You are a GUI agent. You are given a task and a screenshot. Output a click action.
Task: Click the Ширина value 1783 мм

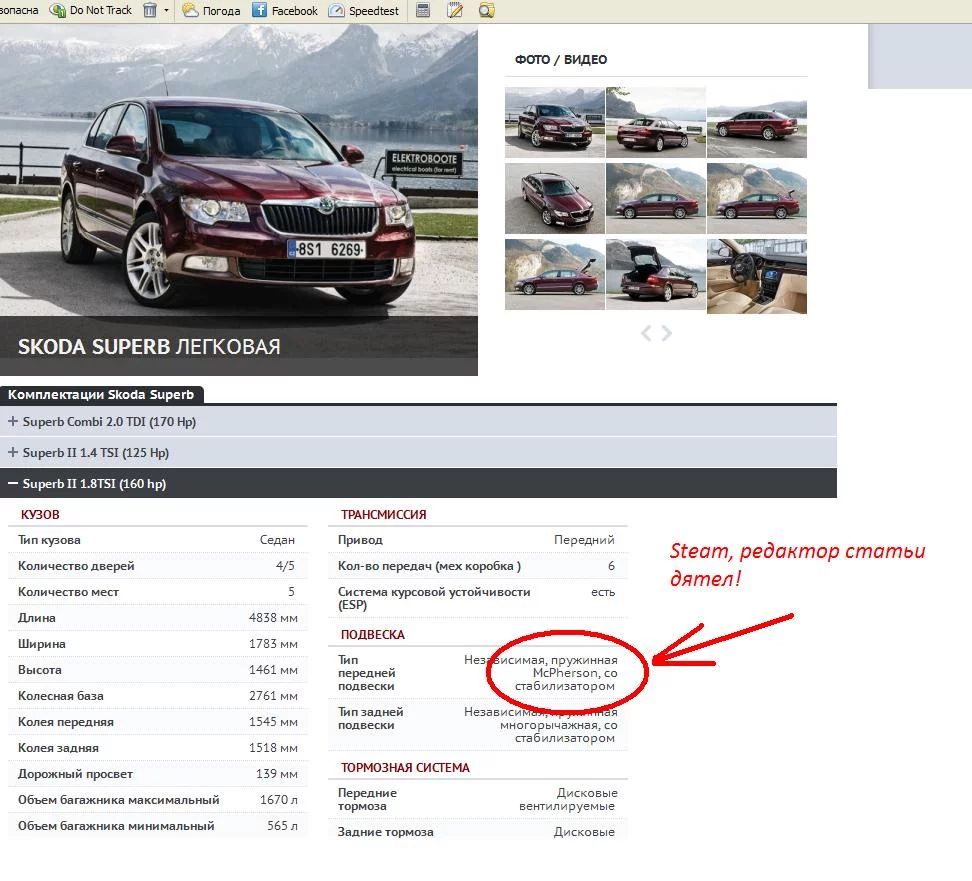point(273,644)
